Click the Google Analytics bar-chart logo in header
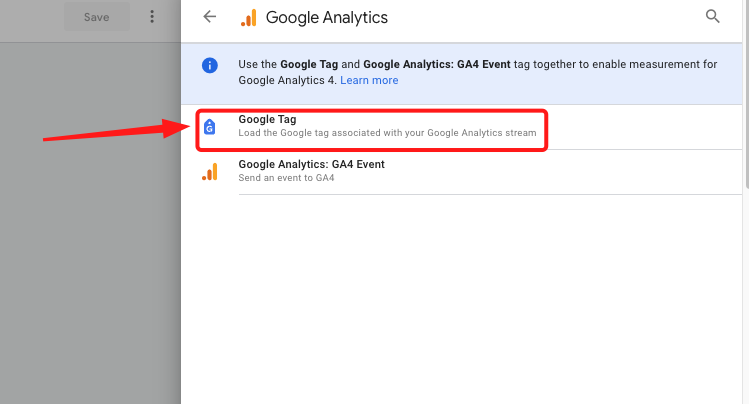This screenshot has width=749, height=404. coord(249,18)
